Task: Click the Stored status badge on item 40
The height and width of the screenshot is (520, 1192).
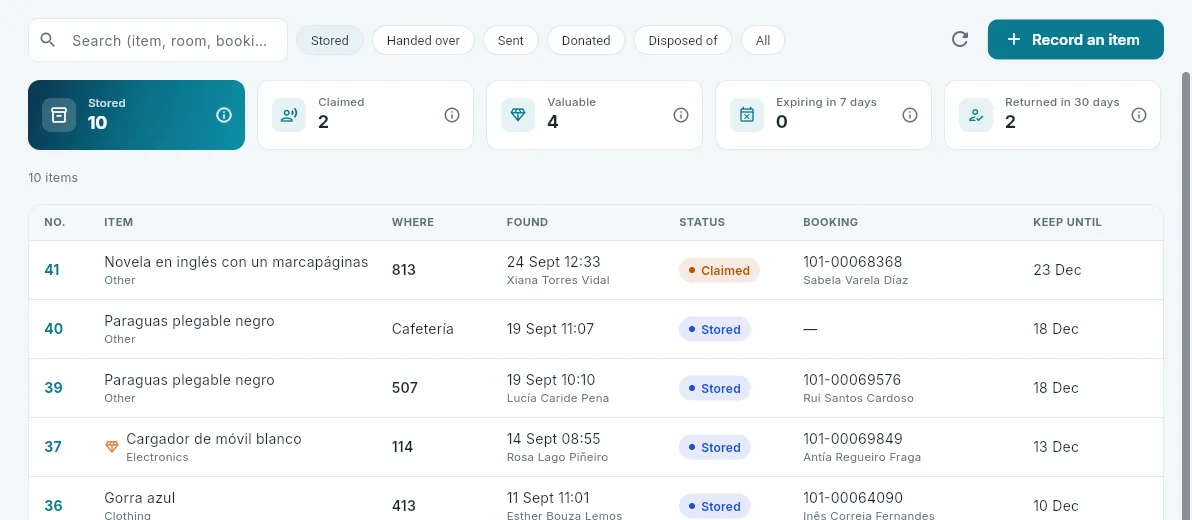Action: click(x=714, y=329)
